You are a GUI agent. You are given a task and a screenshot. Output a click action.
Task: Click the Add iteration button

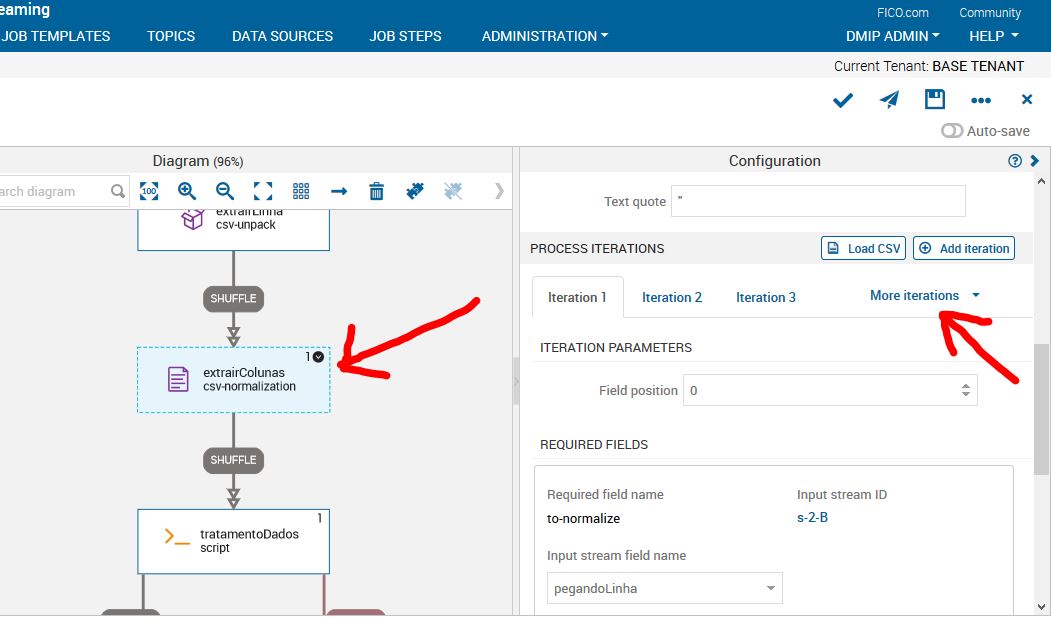(x=964, y=248)
